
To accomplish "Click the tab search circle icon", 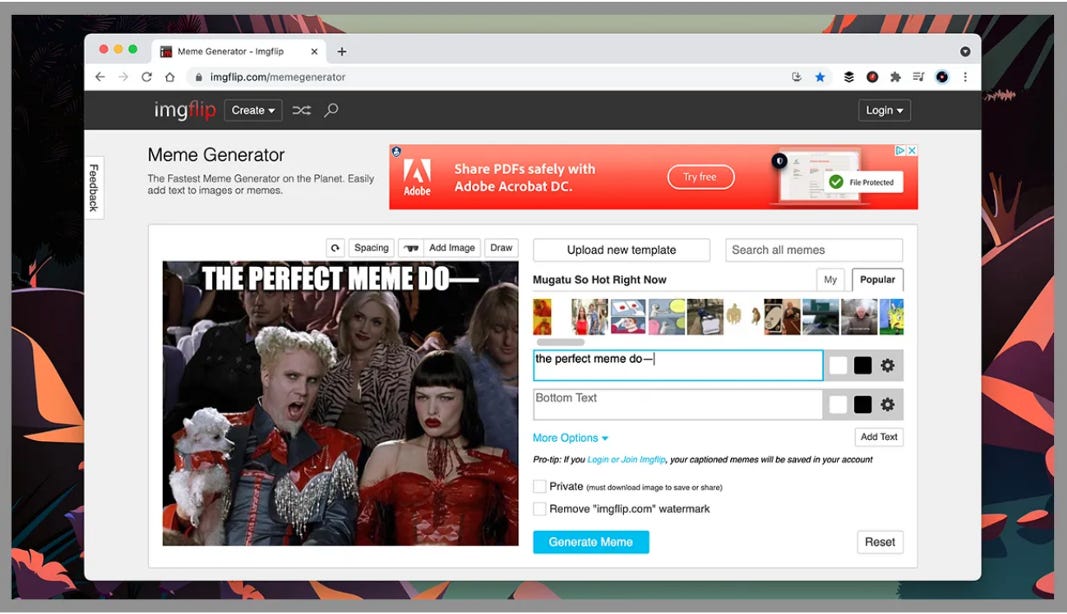I will click(965, 52).
